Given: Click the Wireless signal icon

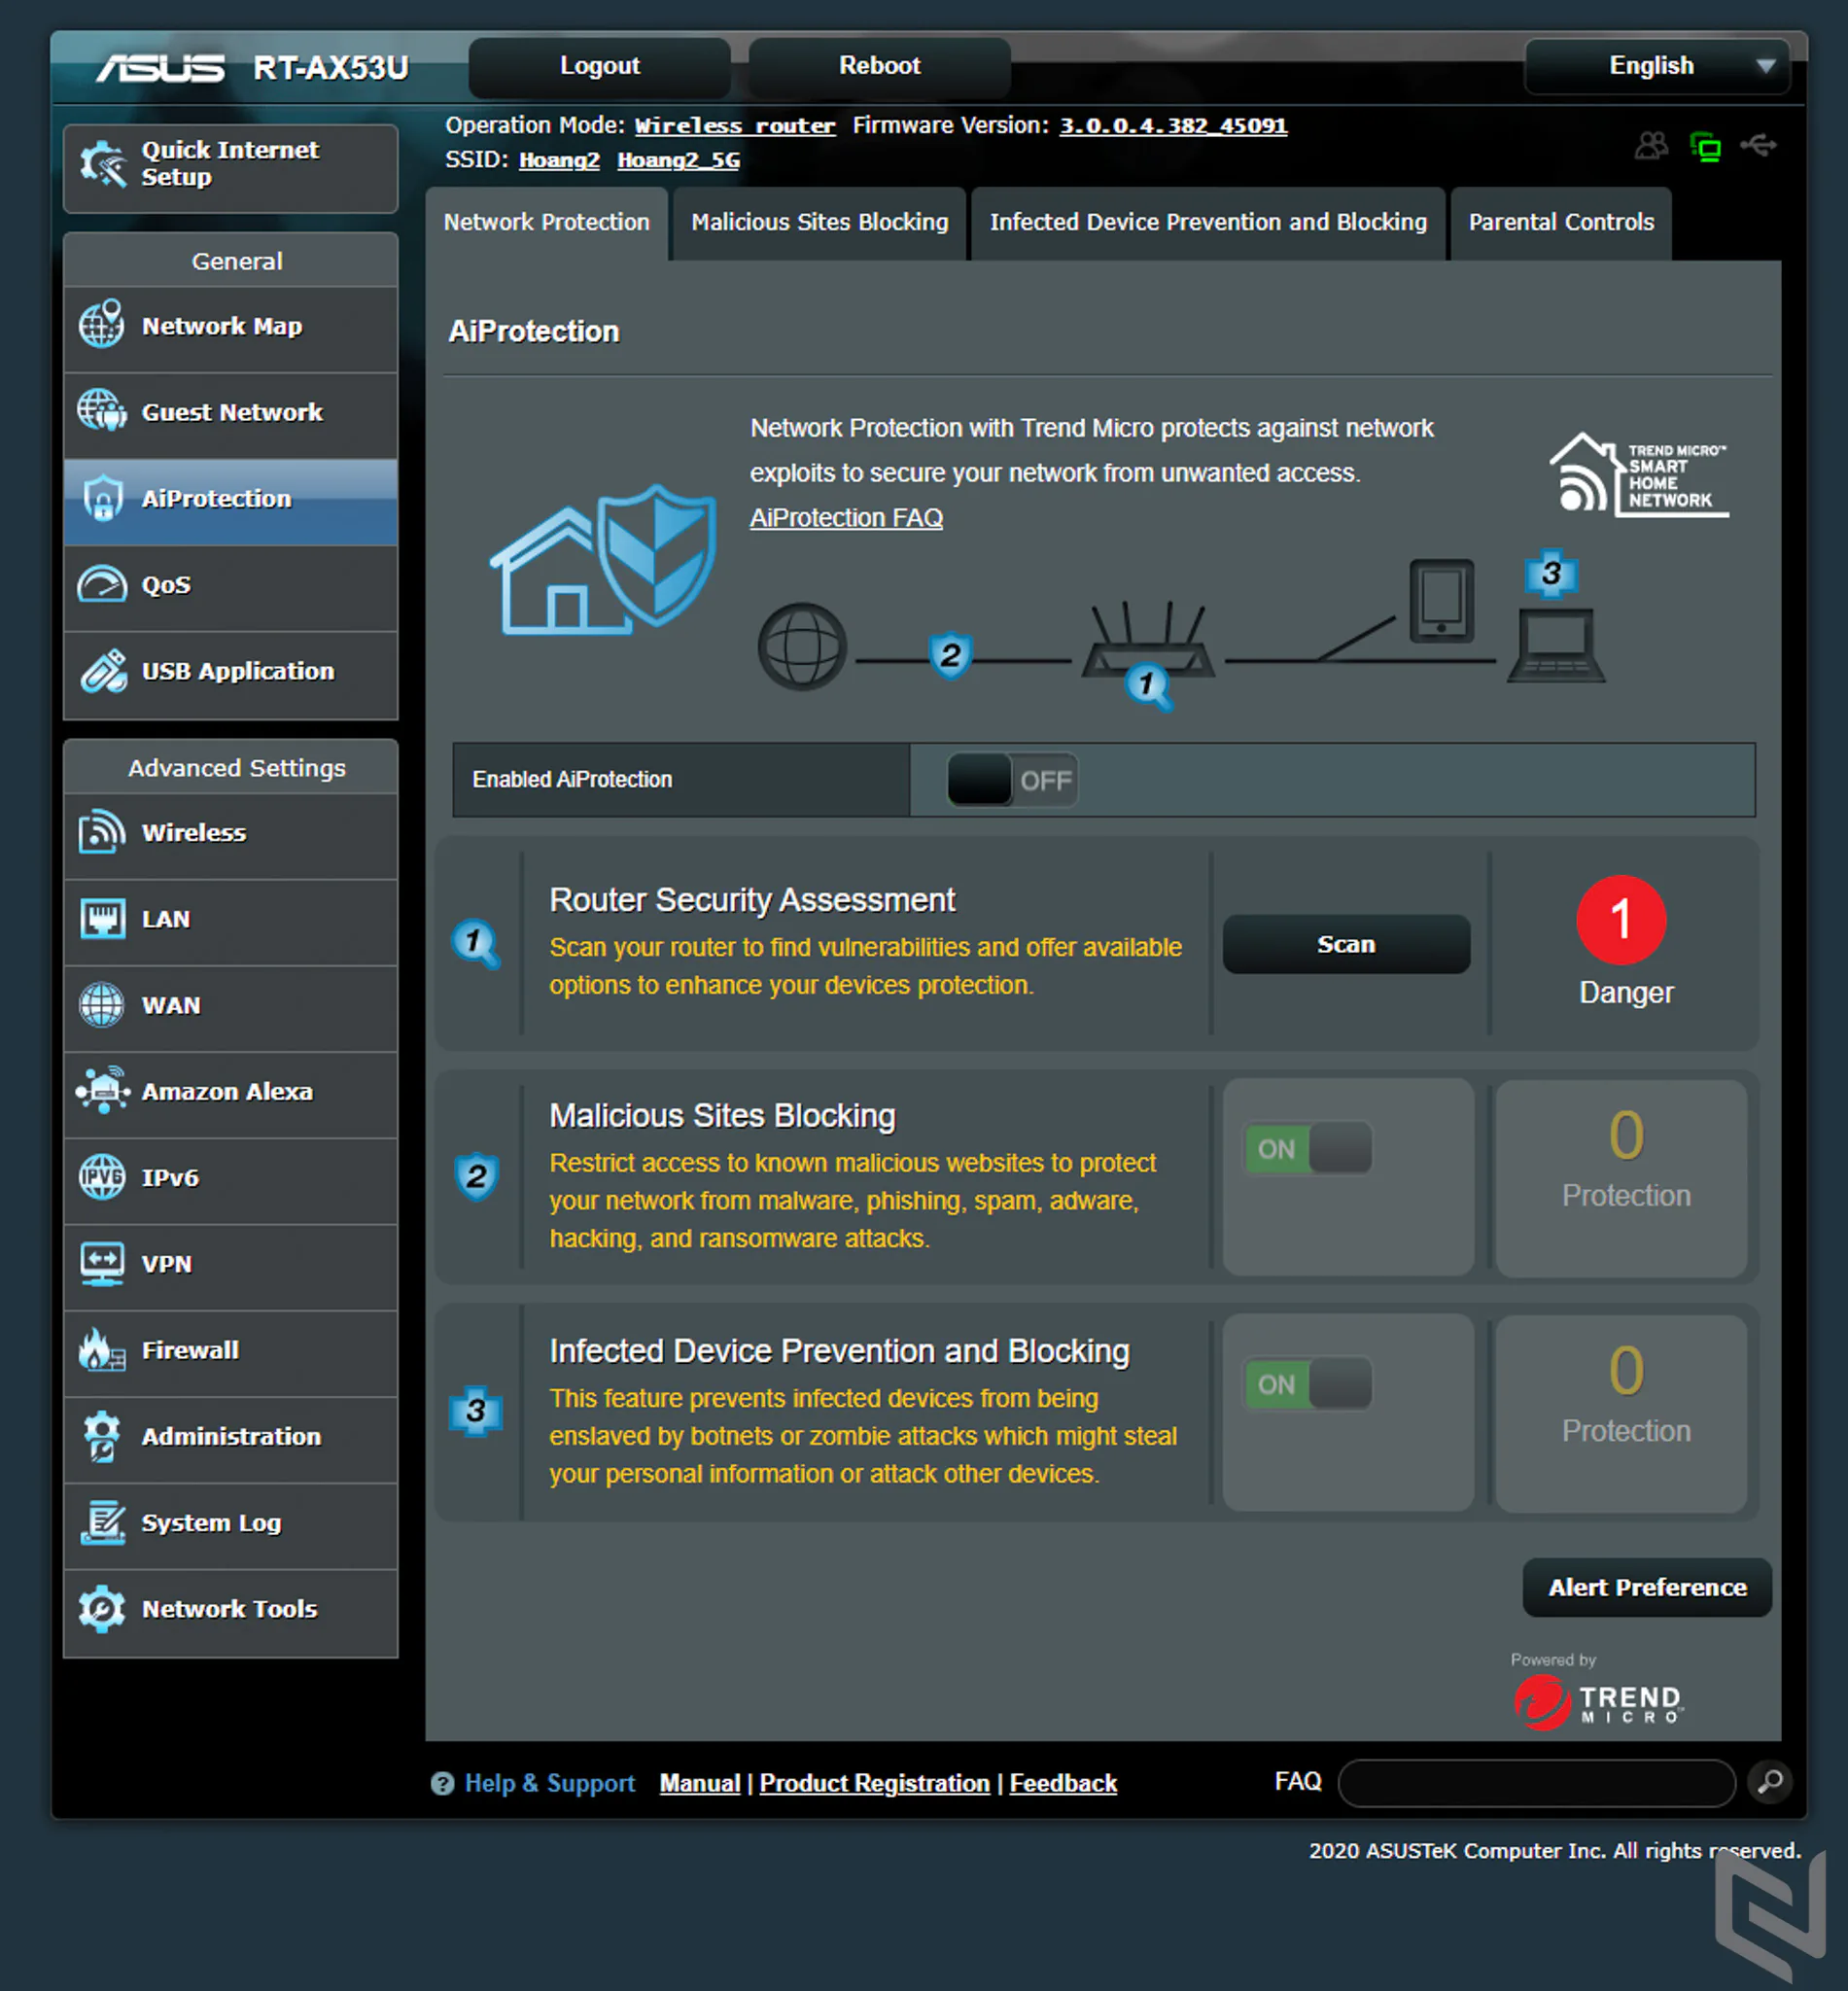Looking at the screenshot, I should [x=102, y=832].
